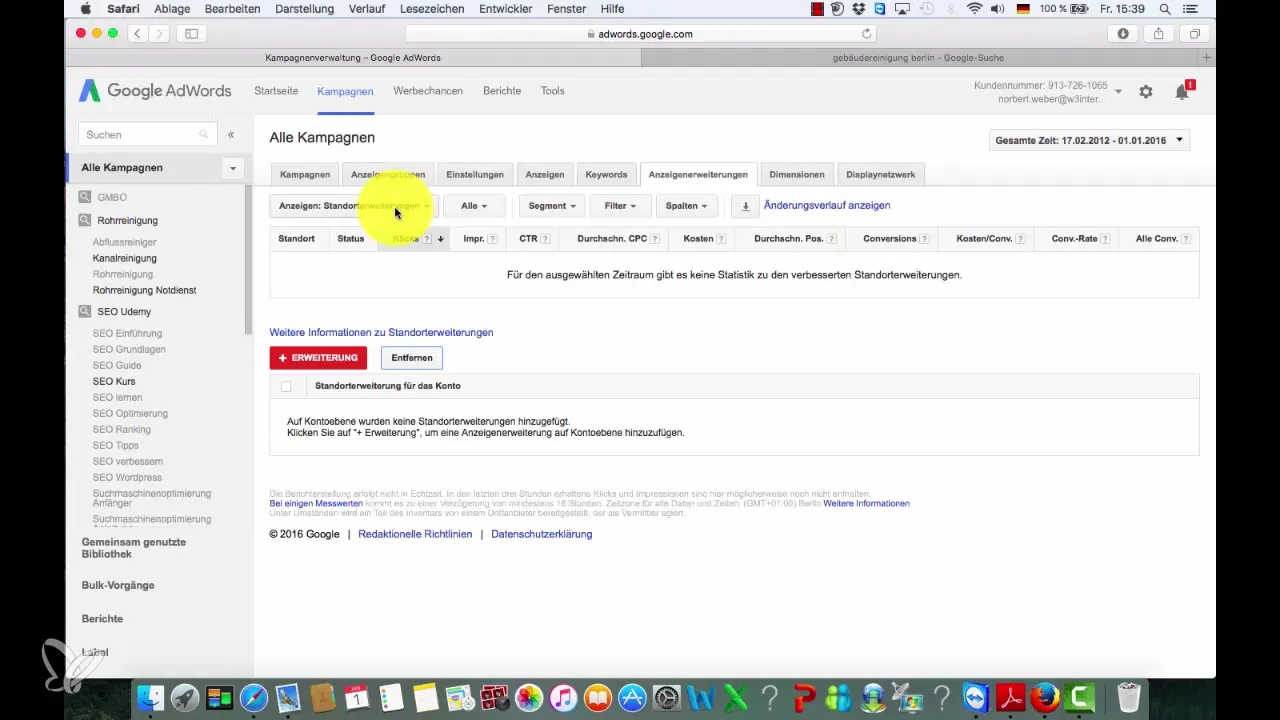1280x720 pixels.
Task: Open Safari compass icon in dock
Action: (x=254, y=697)
